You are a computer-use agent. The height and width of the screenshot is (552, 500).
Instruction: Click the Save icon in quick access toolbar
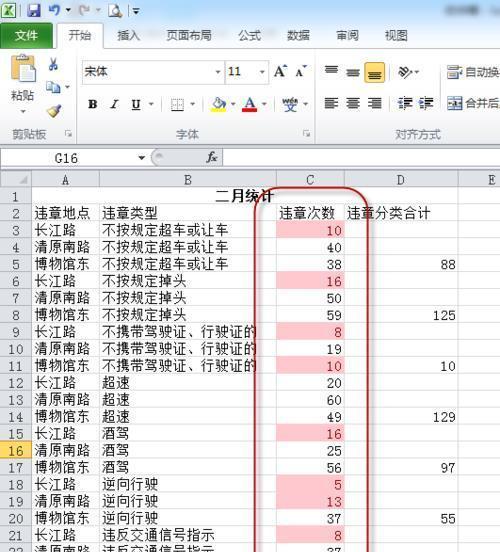(x=34, y=10)
